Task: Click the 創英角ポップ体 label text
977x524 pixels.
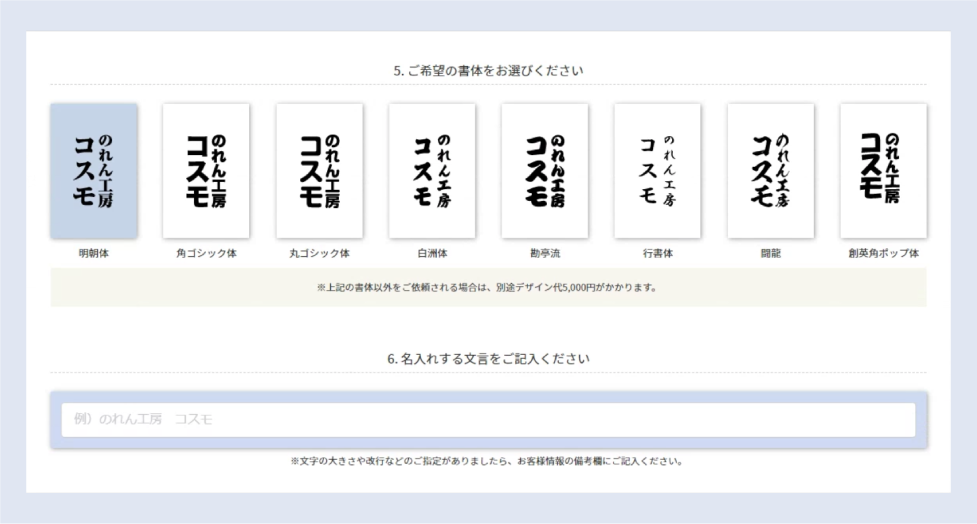Action: point(884,254)
